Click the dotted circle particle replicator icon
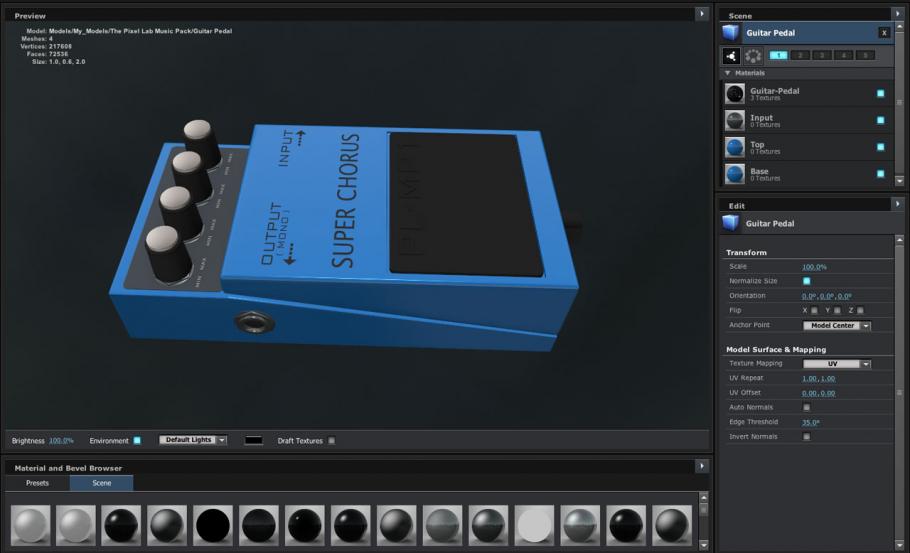 point(753,56)
